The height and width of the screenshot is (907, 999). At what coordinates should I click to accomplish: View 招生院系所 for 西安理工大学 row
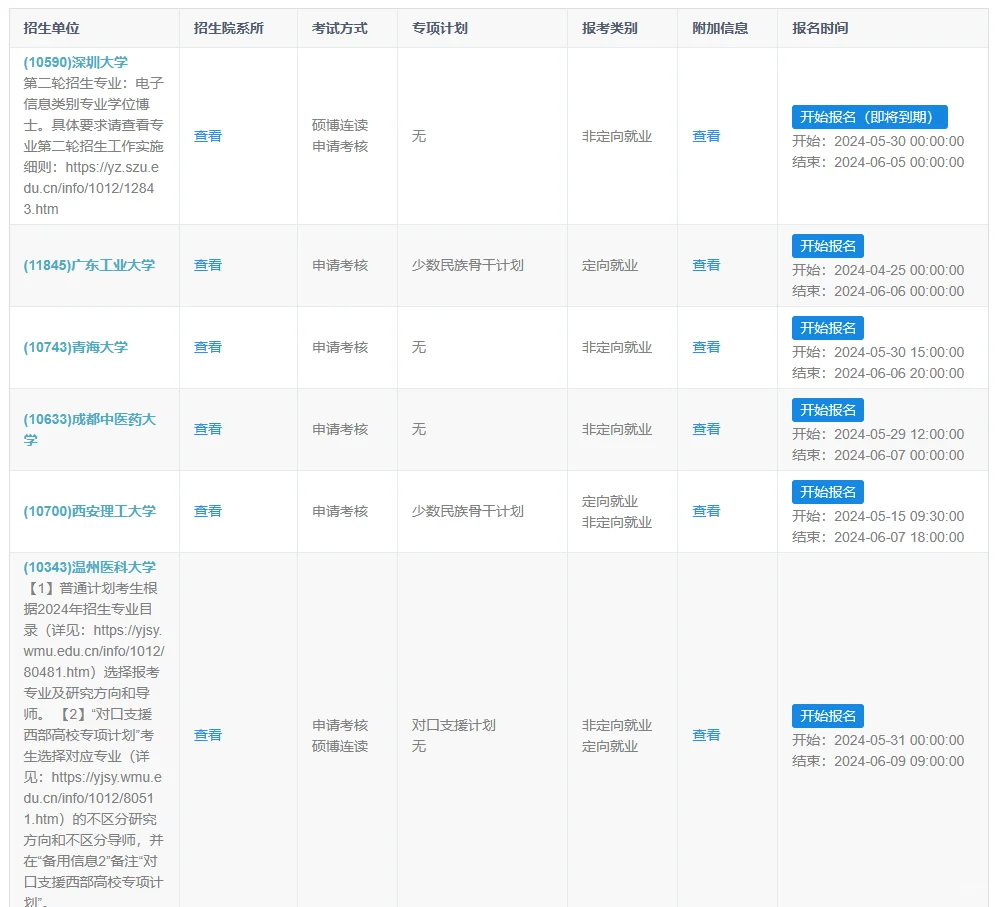click(208, 511)
